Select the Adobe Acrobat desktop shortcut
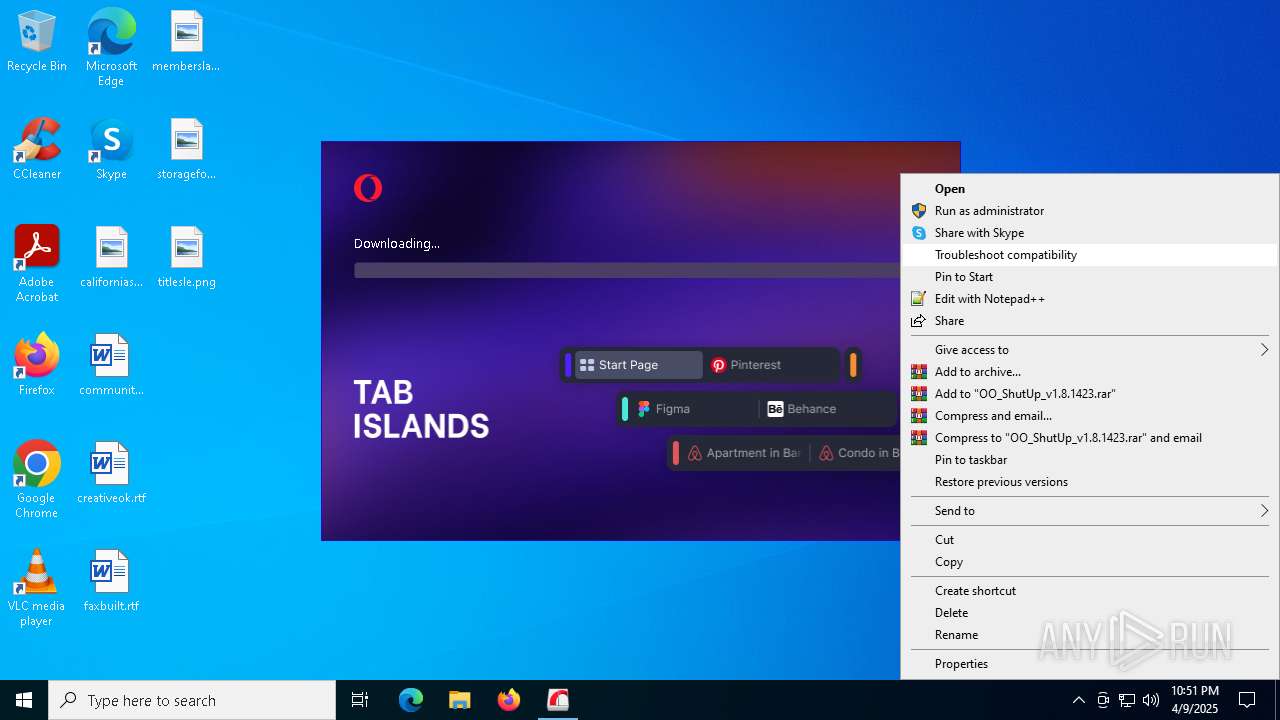 (37, 264)
